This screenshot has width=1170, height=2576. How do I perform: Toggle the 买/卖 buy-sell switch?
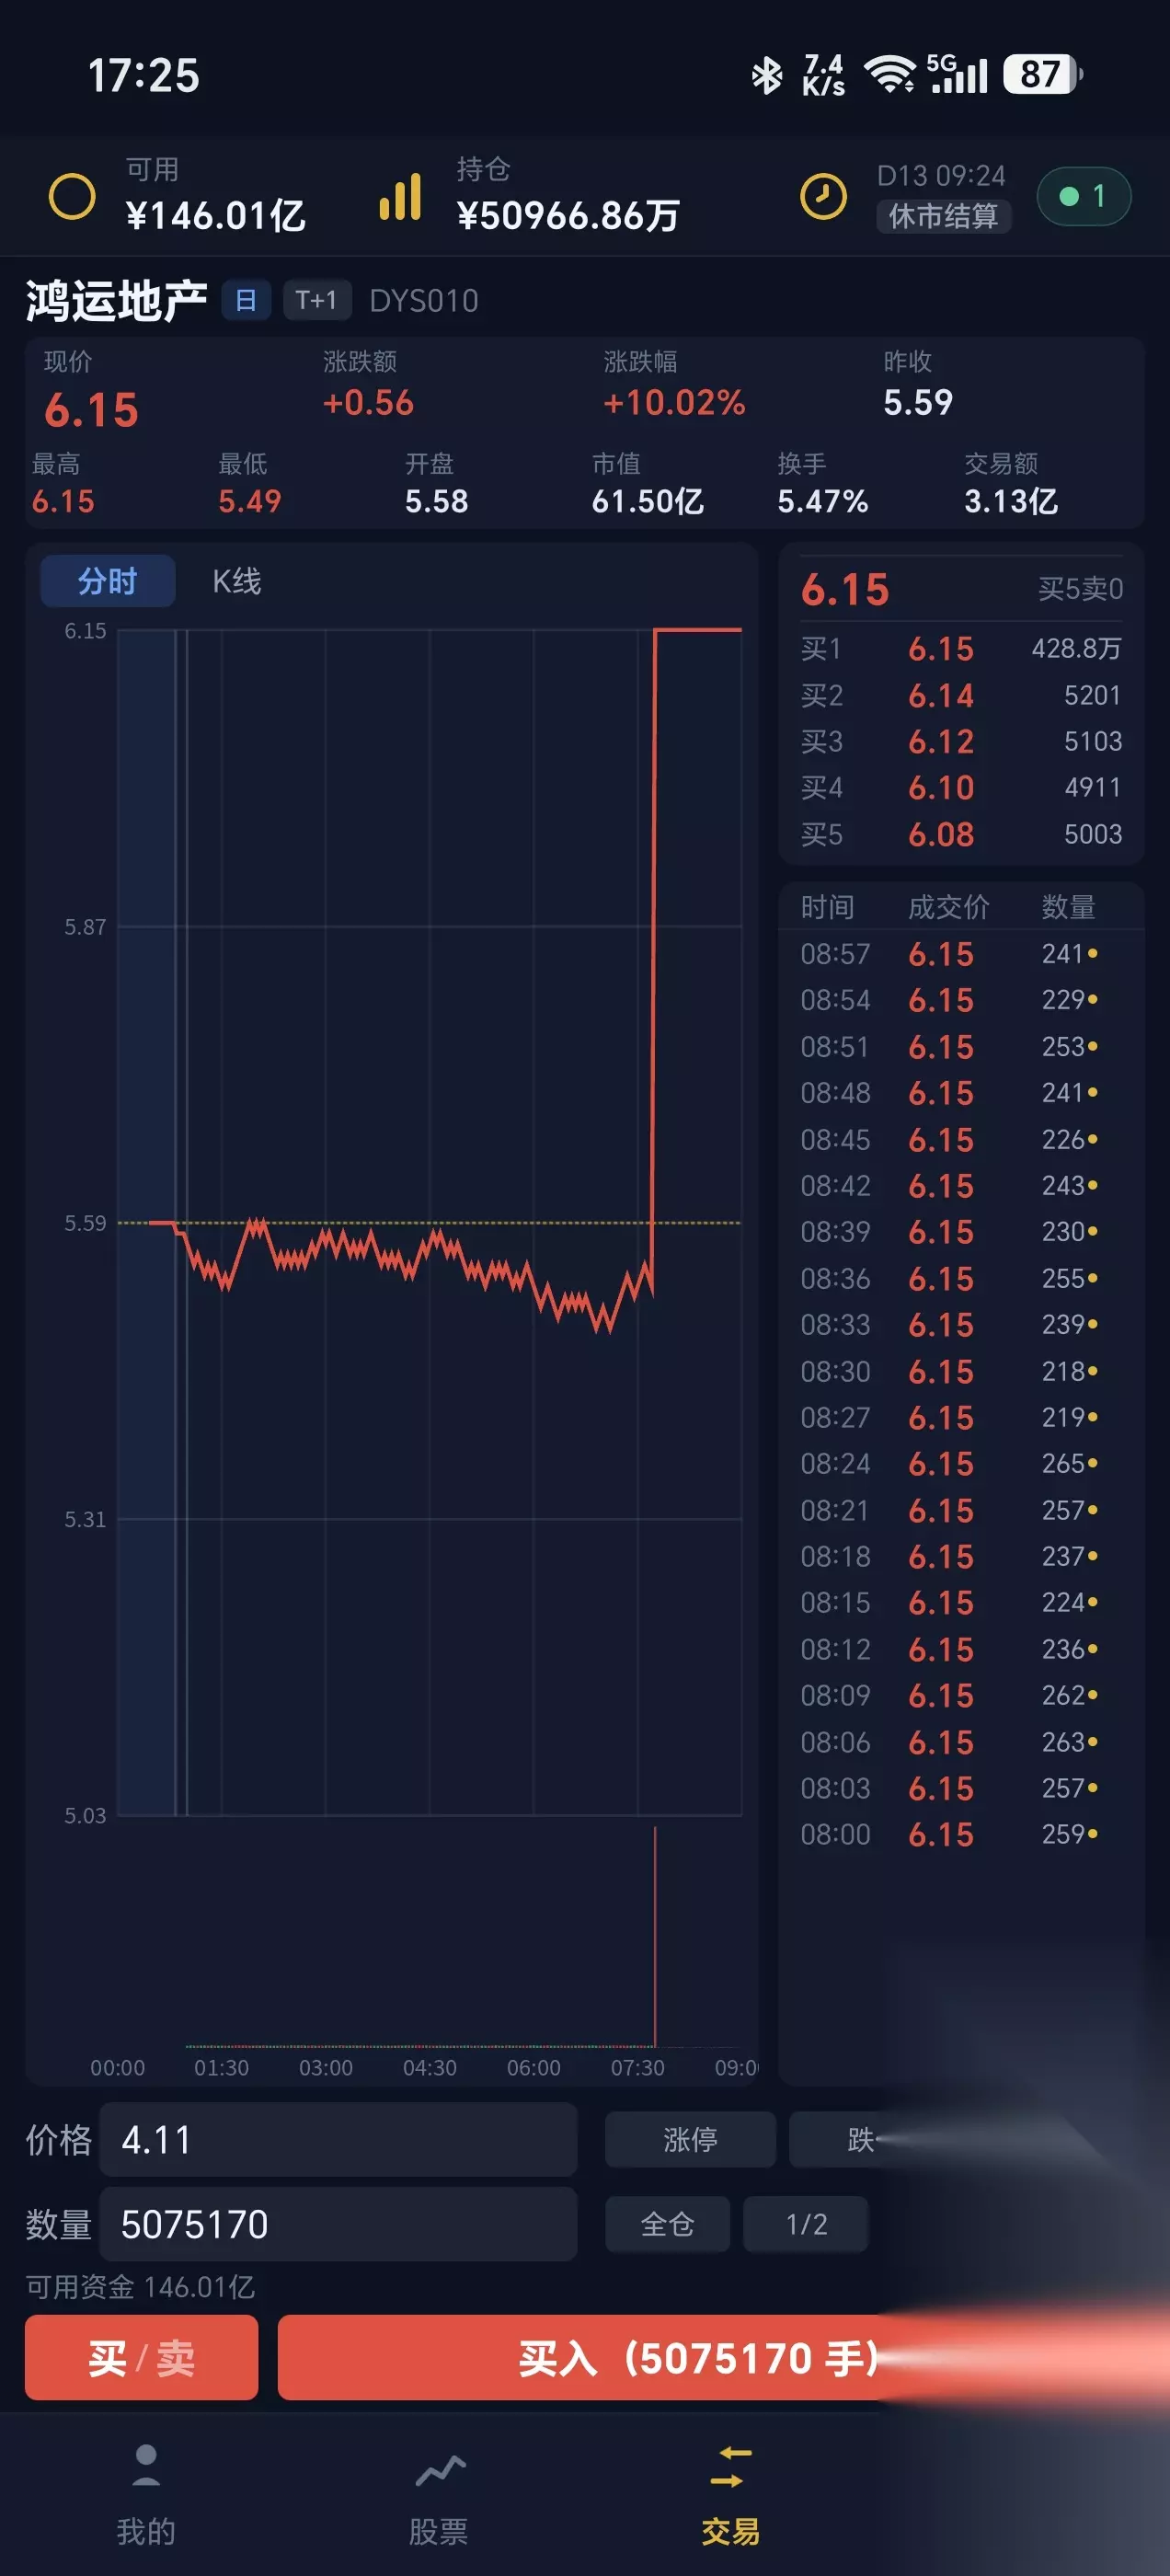coord(141,2358)
